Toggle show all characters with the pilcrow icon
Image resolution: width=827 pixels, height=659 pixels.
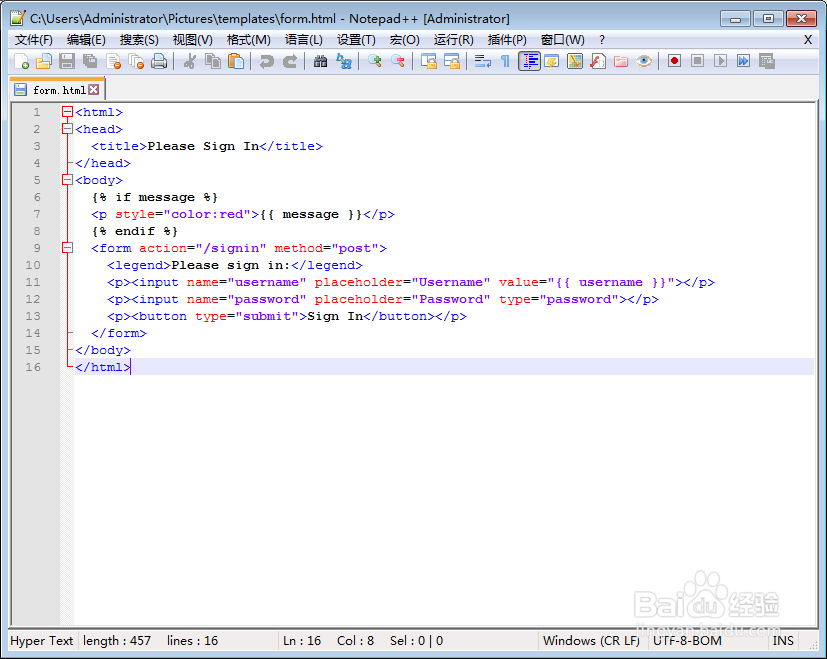506,61
